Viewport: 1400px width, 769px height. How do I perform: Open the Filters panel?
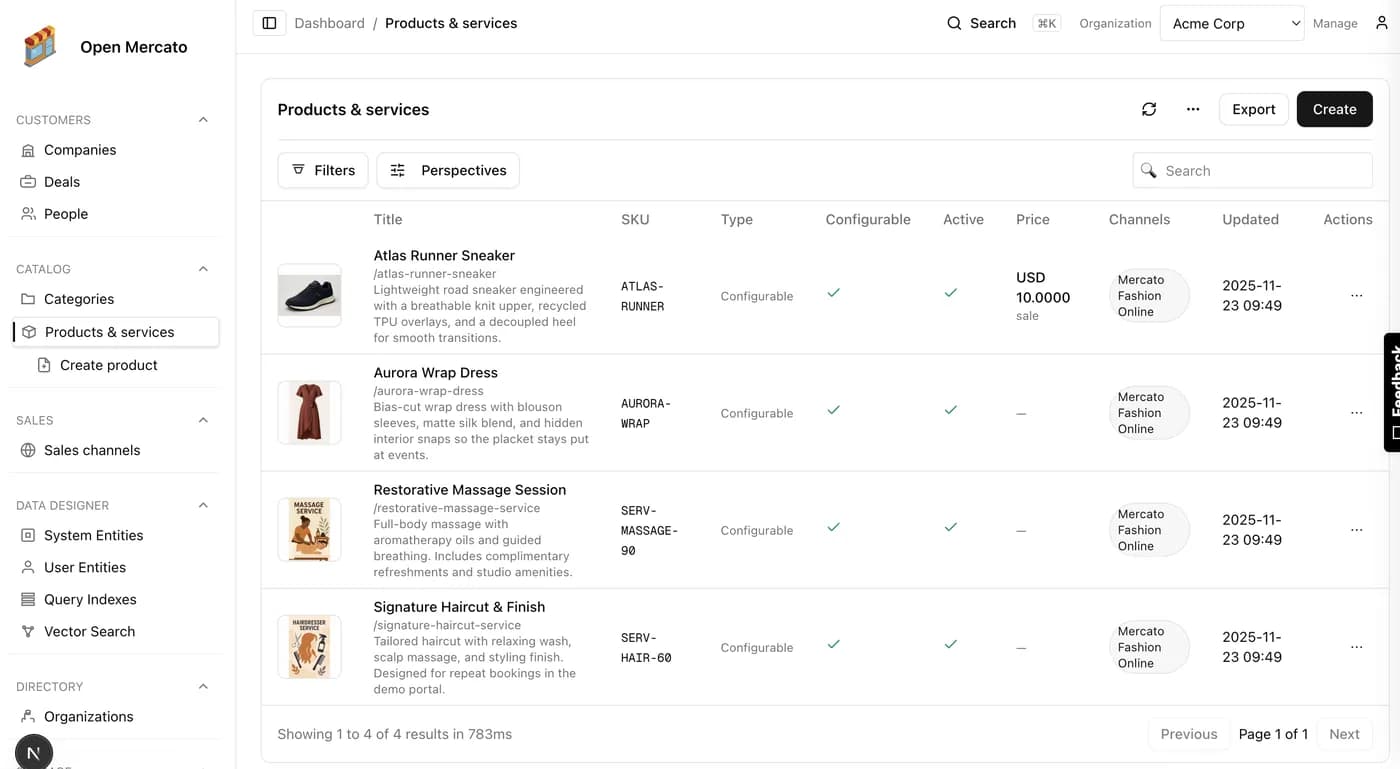tap(322, 170)
